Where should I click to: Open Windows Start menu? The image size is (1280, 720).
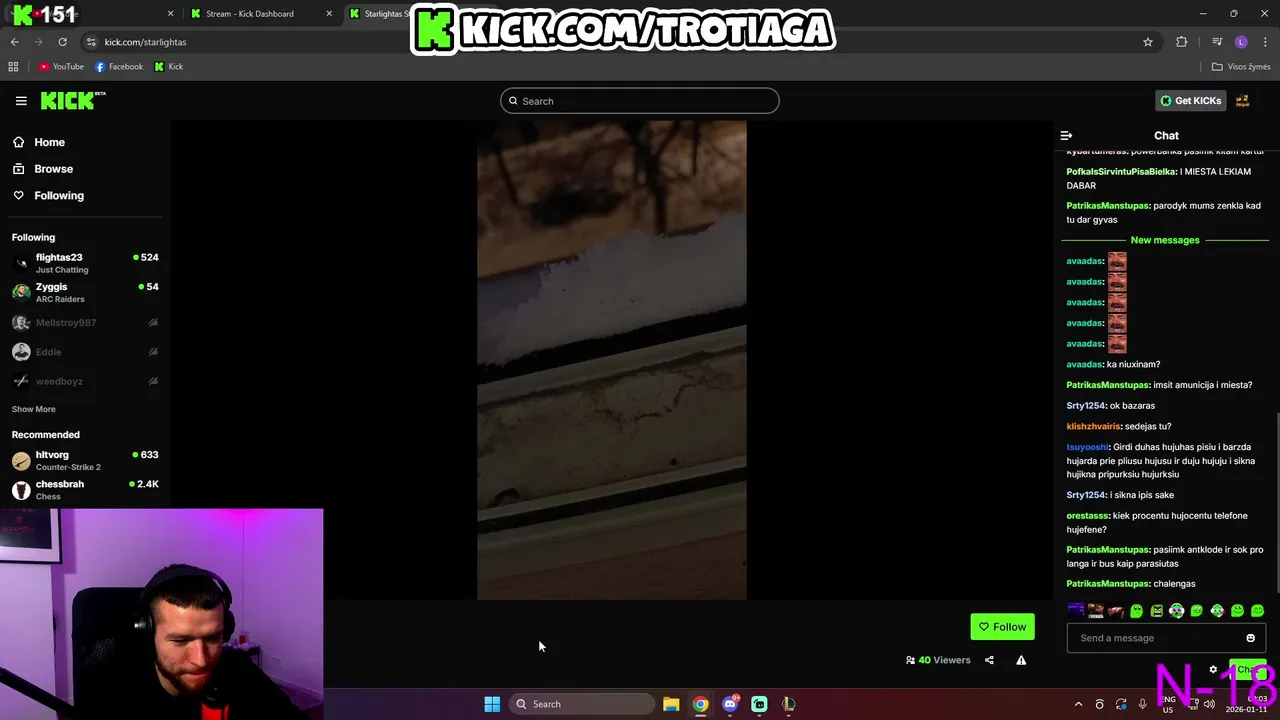coord(492,704)
